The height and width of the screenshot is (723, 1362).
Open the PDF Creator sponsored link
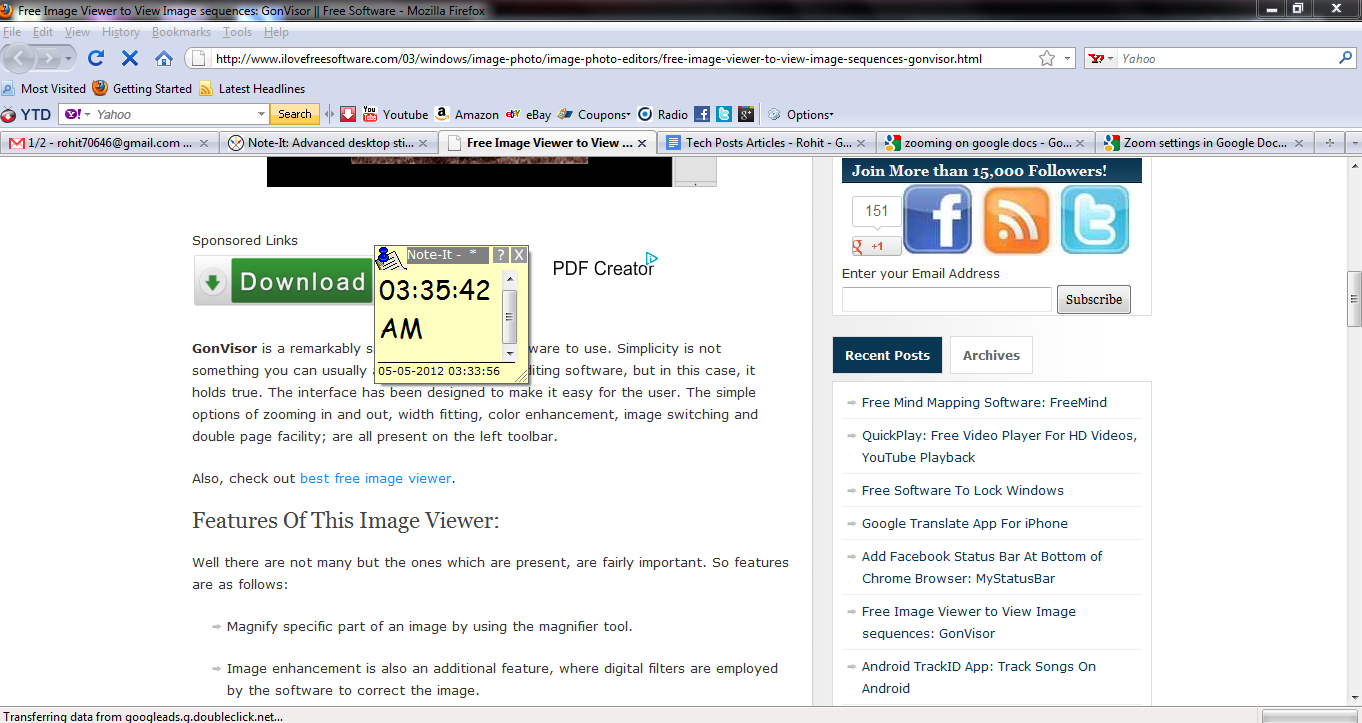[x=603, y=269]
